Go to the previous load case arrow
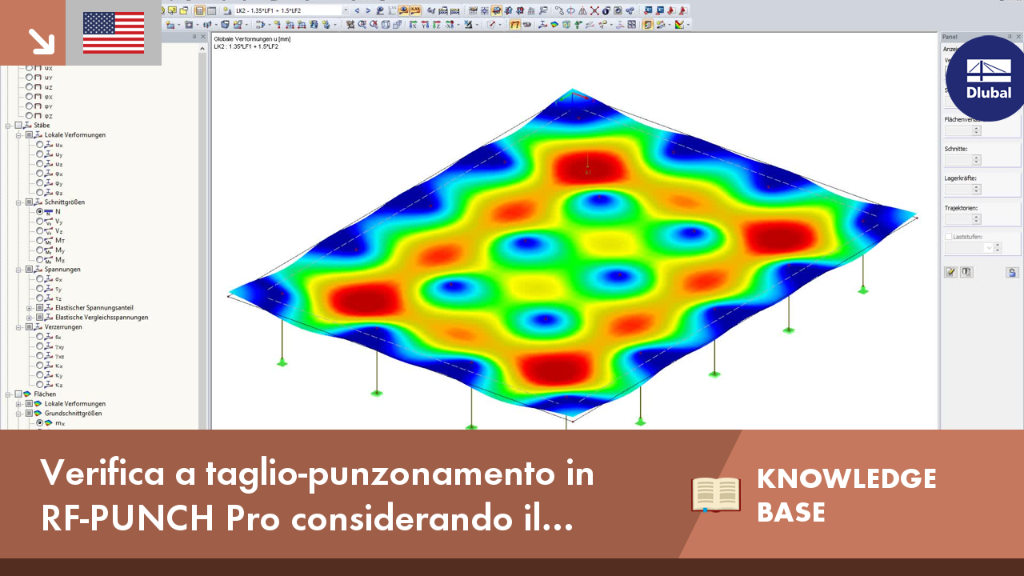1024x576 pixels. (357, 10)
